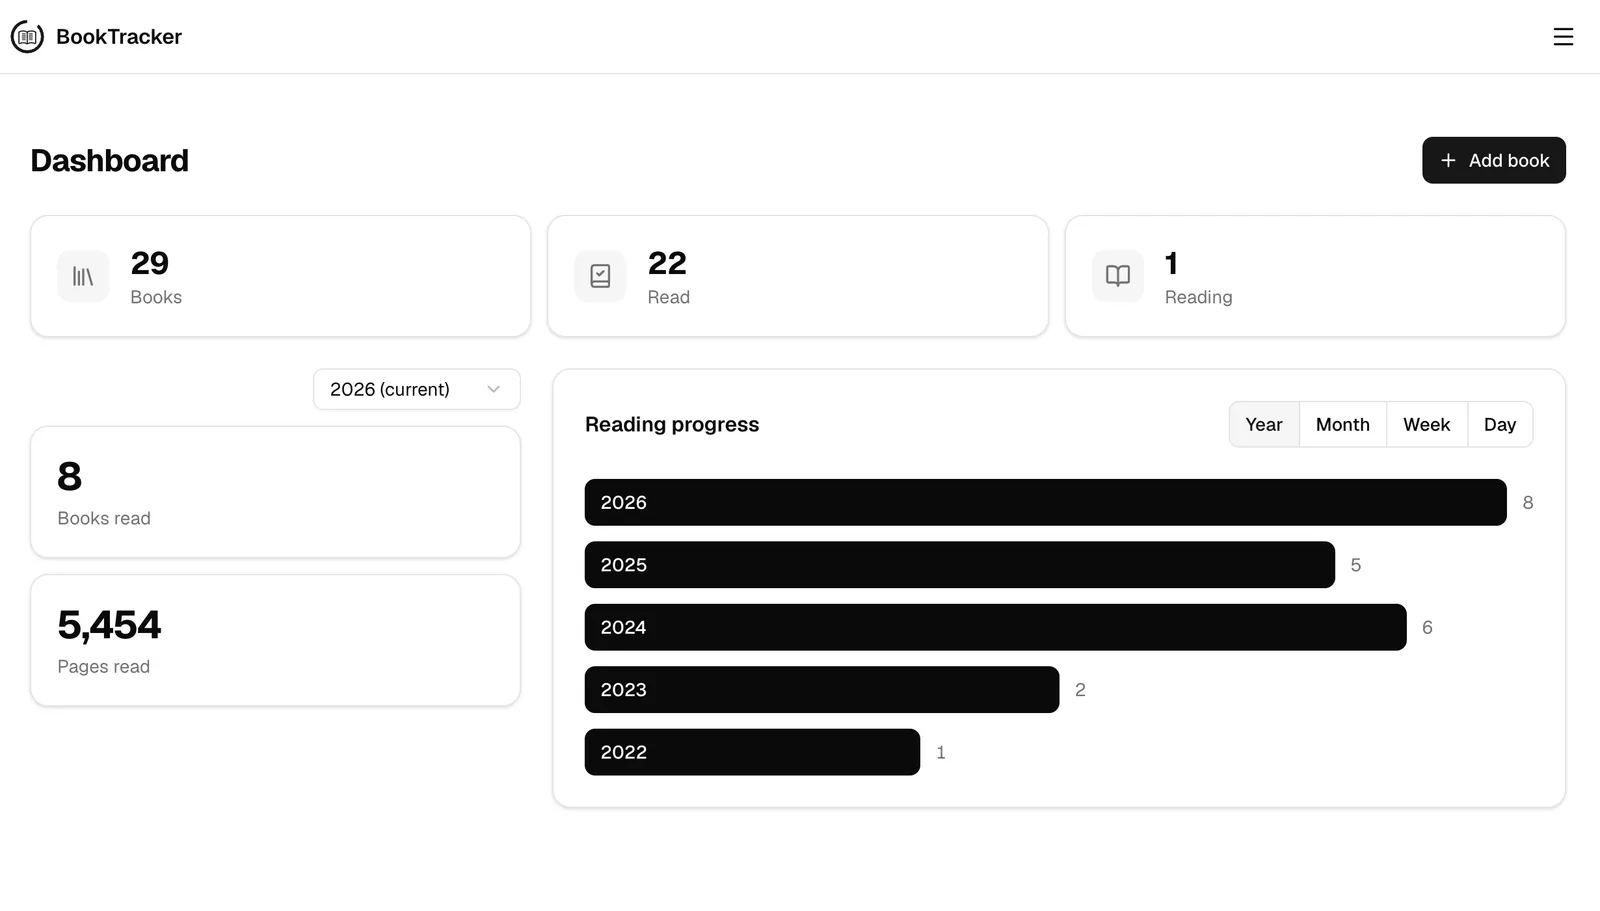Image resolution: width=1600 pixels, height=911 pixels.
Task: Click the count 8 beside 2026 bar
Action: (x=1528, y=503)
